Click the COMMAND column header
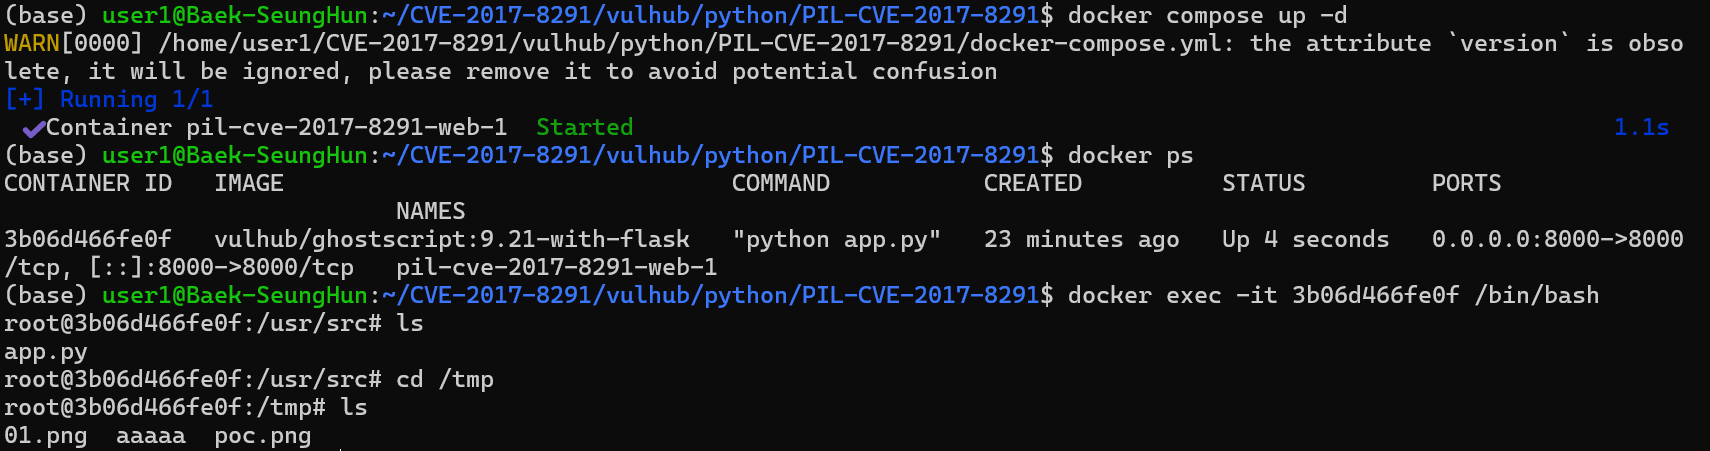Viewport: 1710px width, 451px height. 781,184
